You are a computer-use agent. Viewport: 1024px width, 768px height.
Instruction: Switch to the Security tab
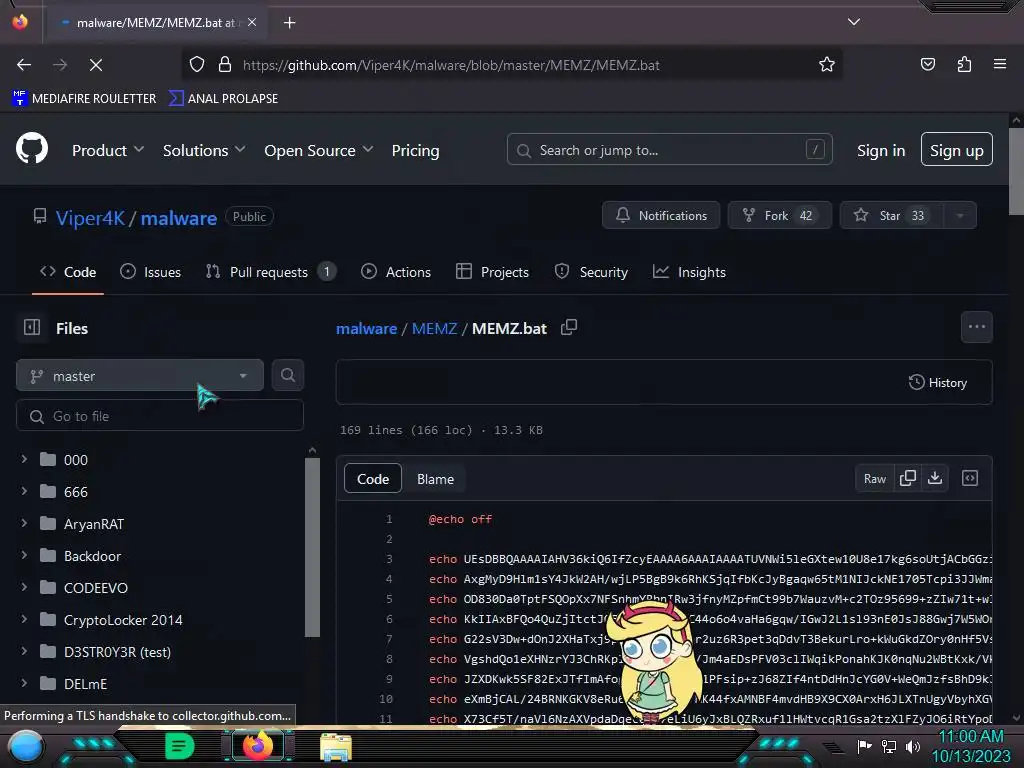pos(591,272)
